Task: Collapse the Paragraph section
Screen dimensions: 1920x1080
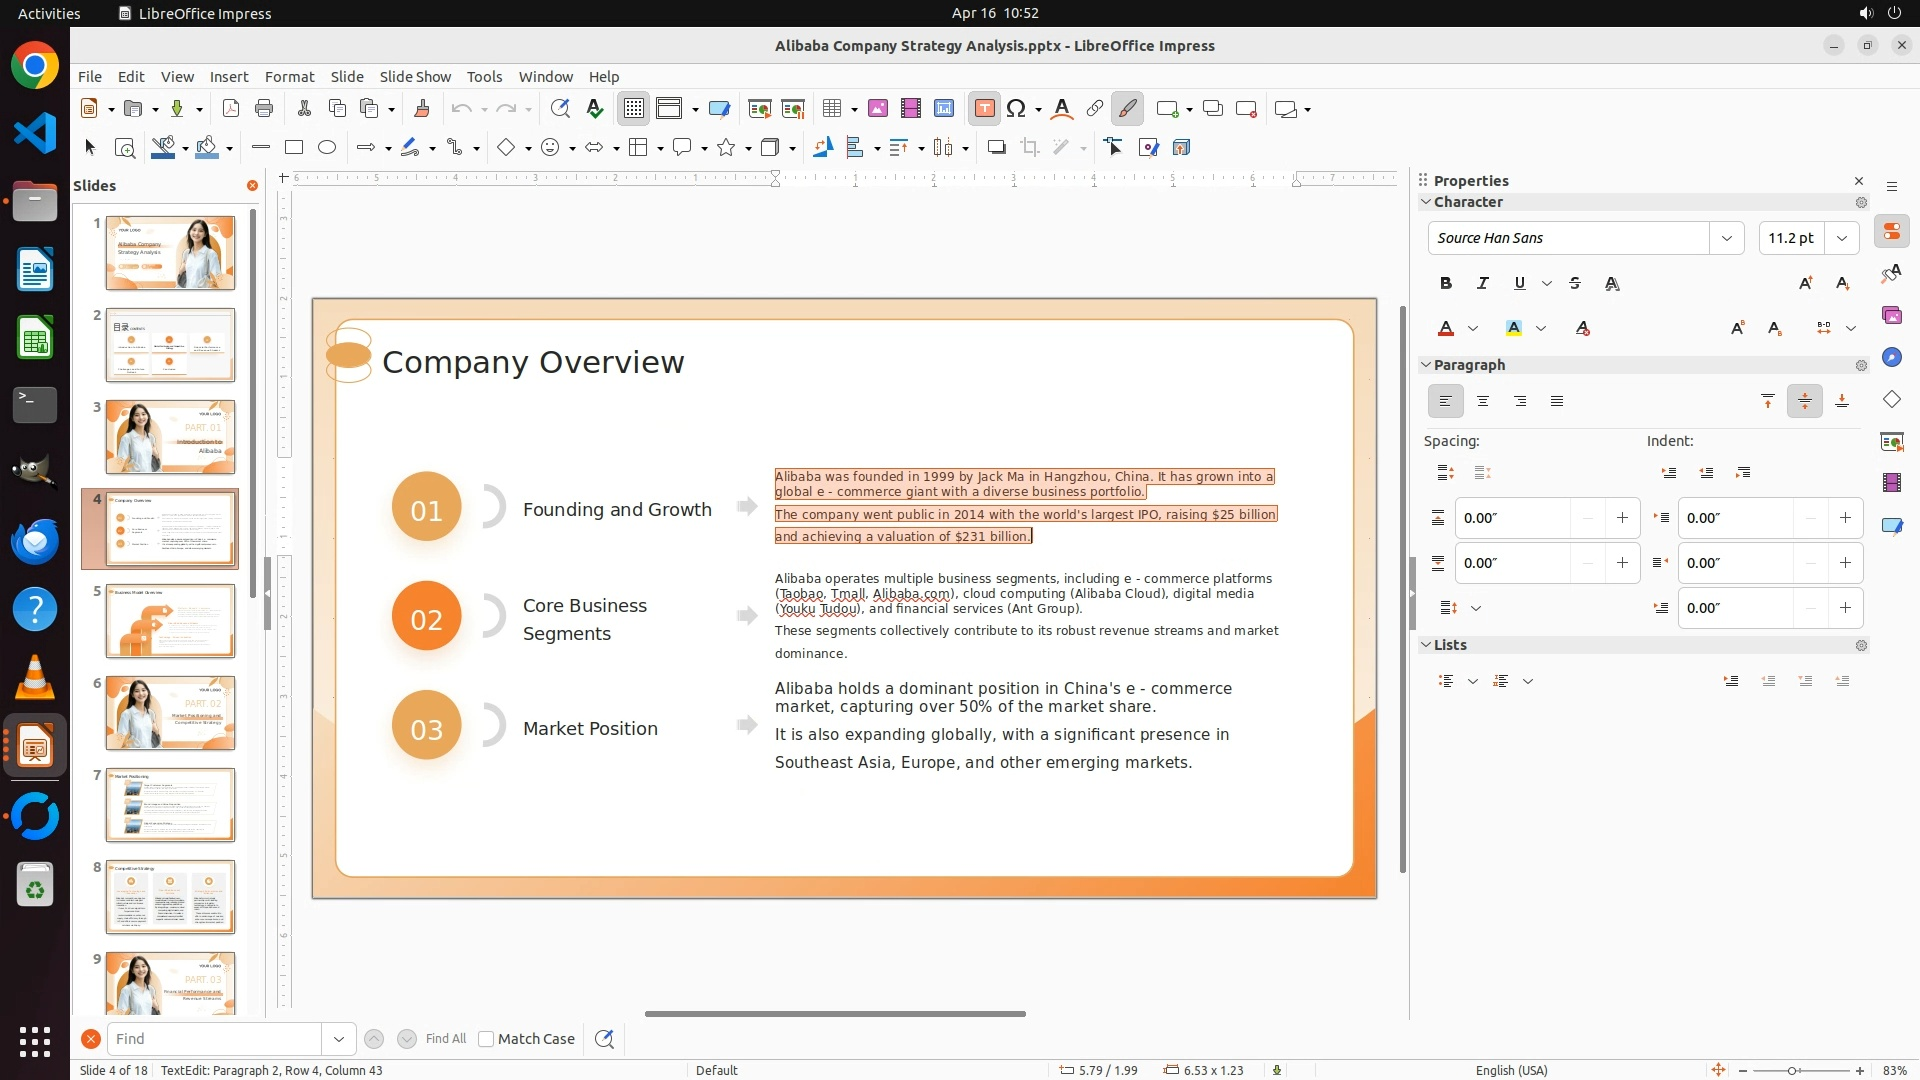Action: (x=1426, y=365)
